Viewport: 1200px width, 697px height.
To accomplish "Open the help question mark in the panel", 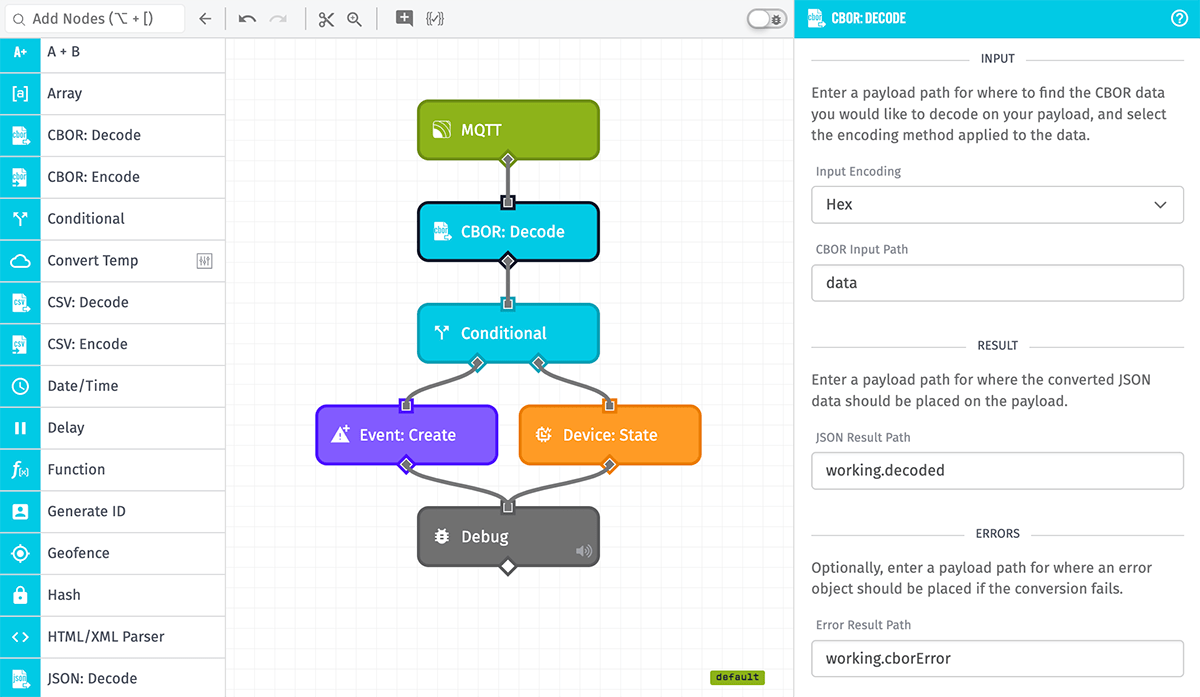I will pos(1181,17).
